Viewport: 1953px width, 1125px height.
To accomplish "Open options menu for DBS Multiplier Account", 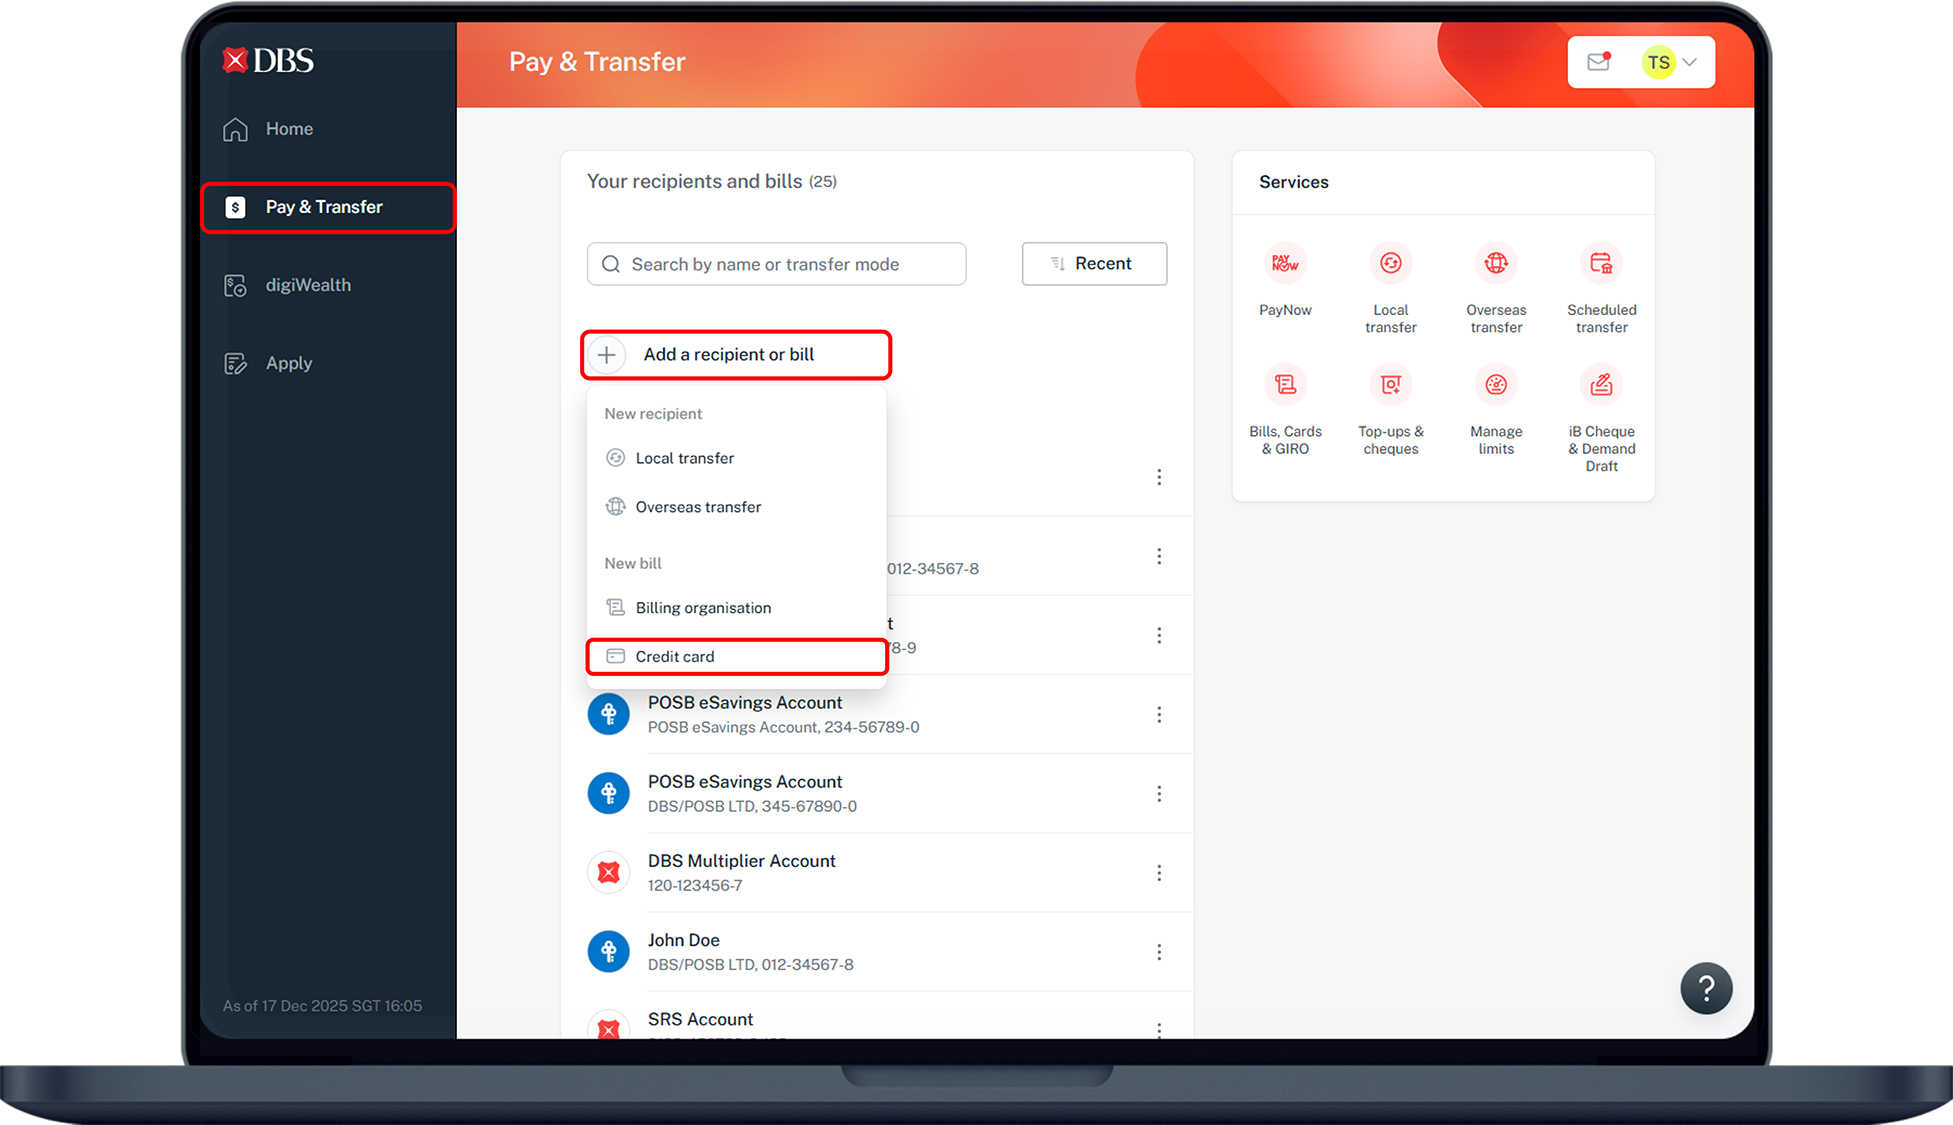I will tap(1159, 873).
